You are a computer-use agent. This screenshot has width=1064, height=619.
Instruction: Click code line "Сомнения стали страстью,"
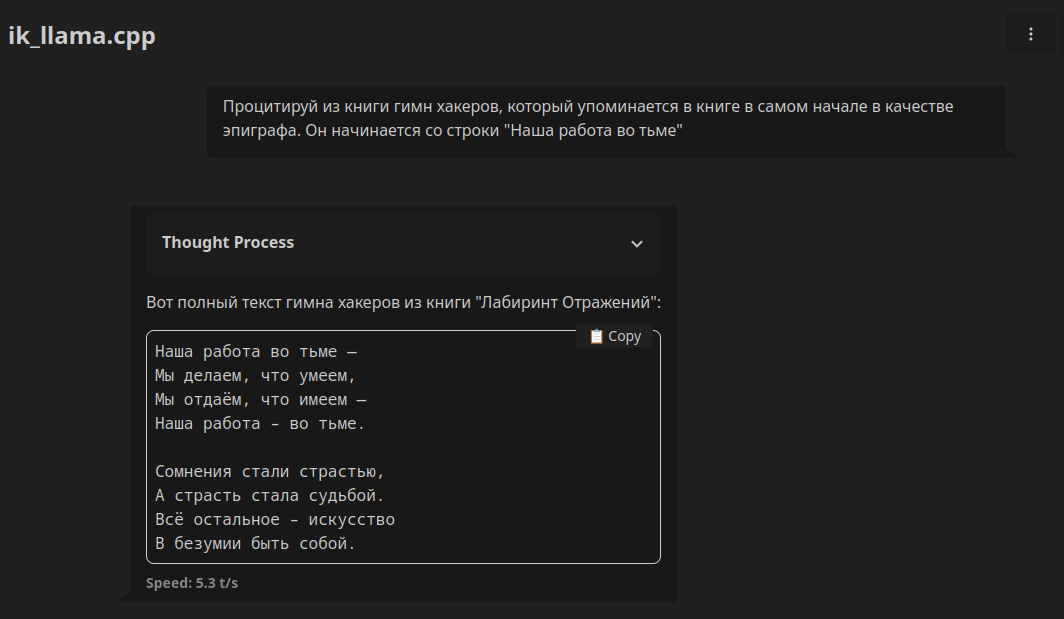(270, 472)
